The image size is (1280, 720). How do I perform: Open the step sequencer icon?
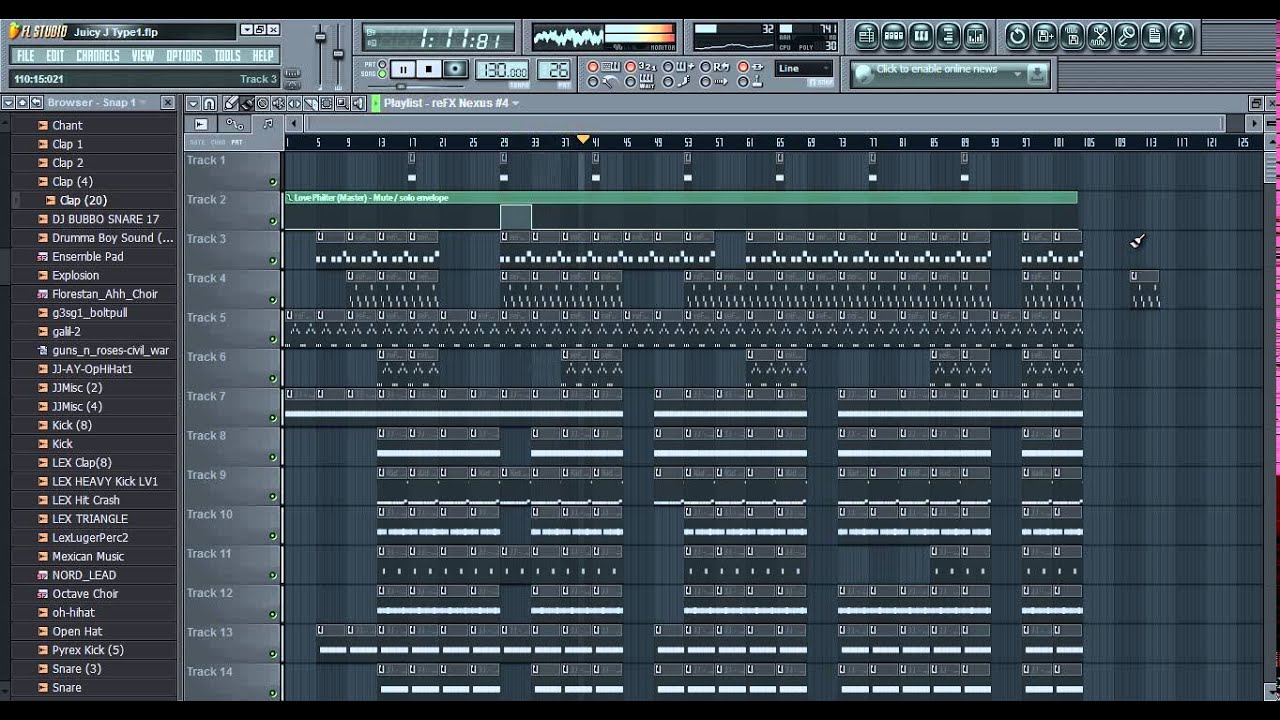coord(894,37)
